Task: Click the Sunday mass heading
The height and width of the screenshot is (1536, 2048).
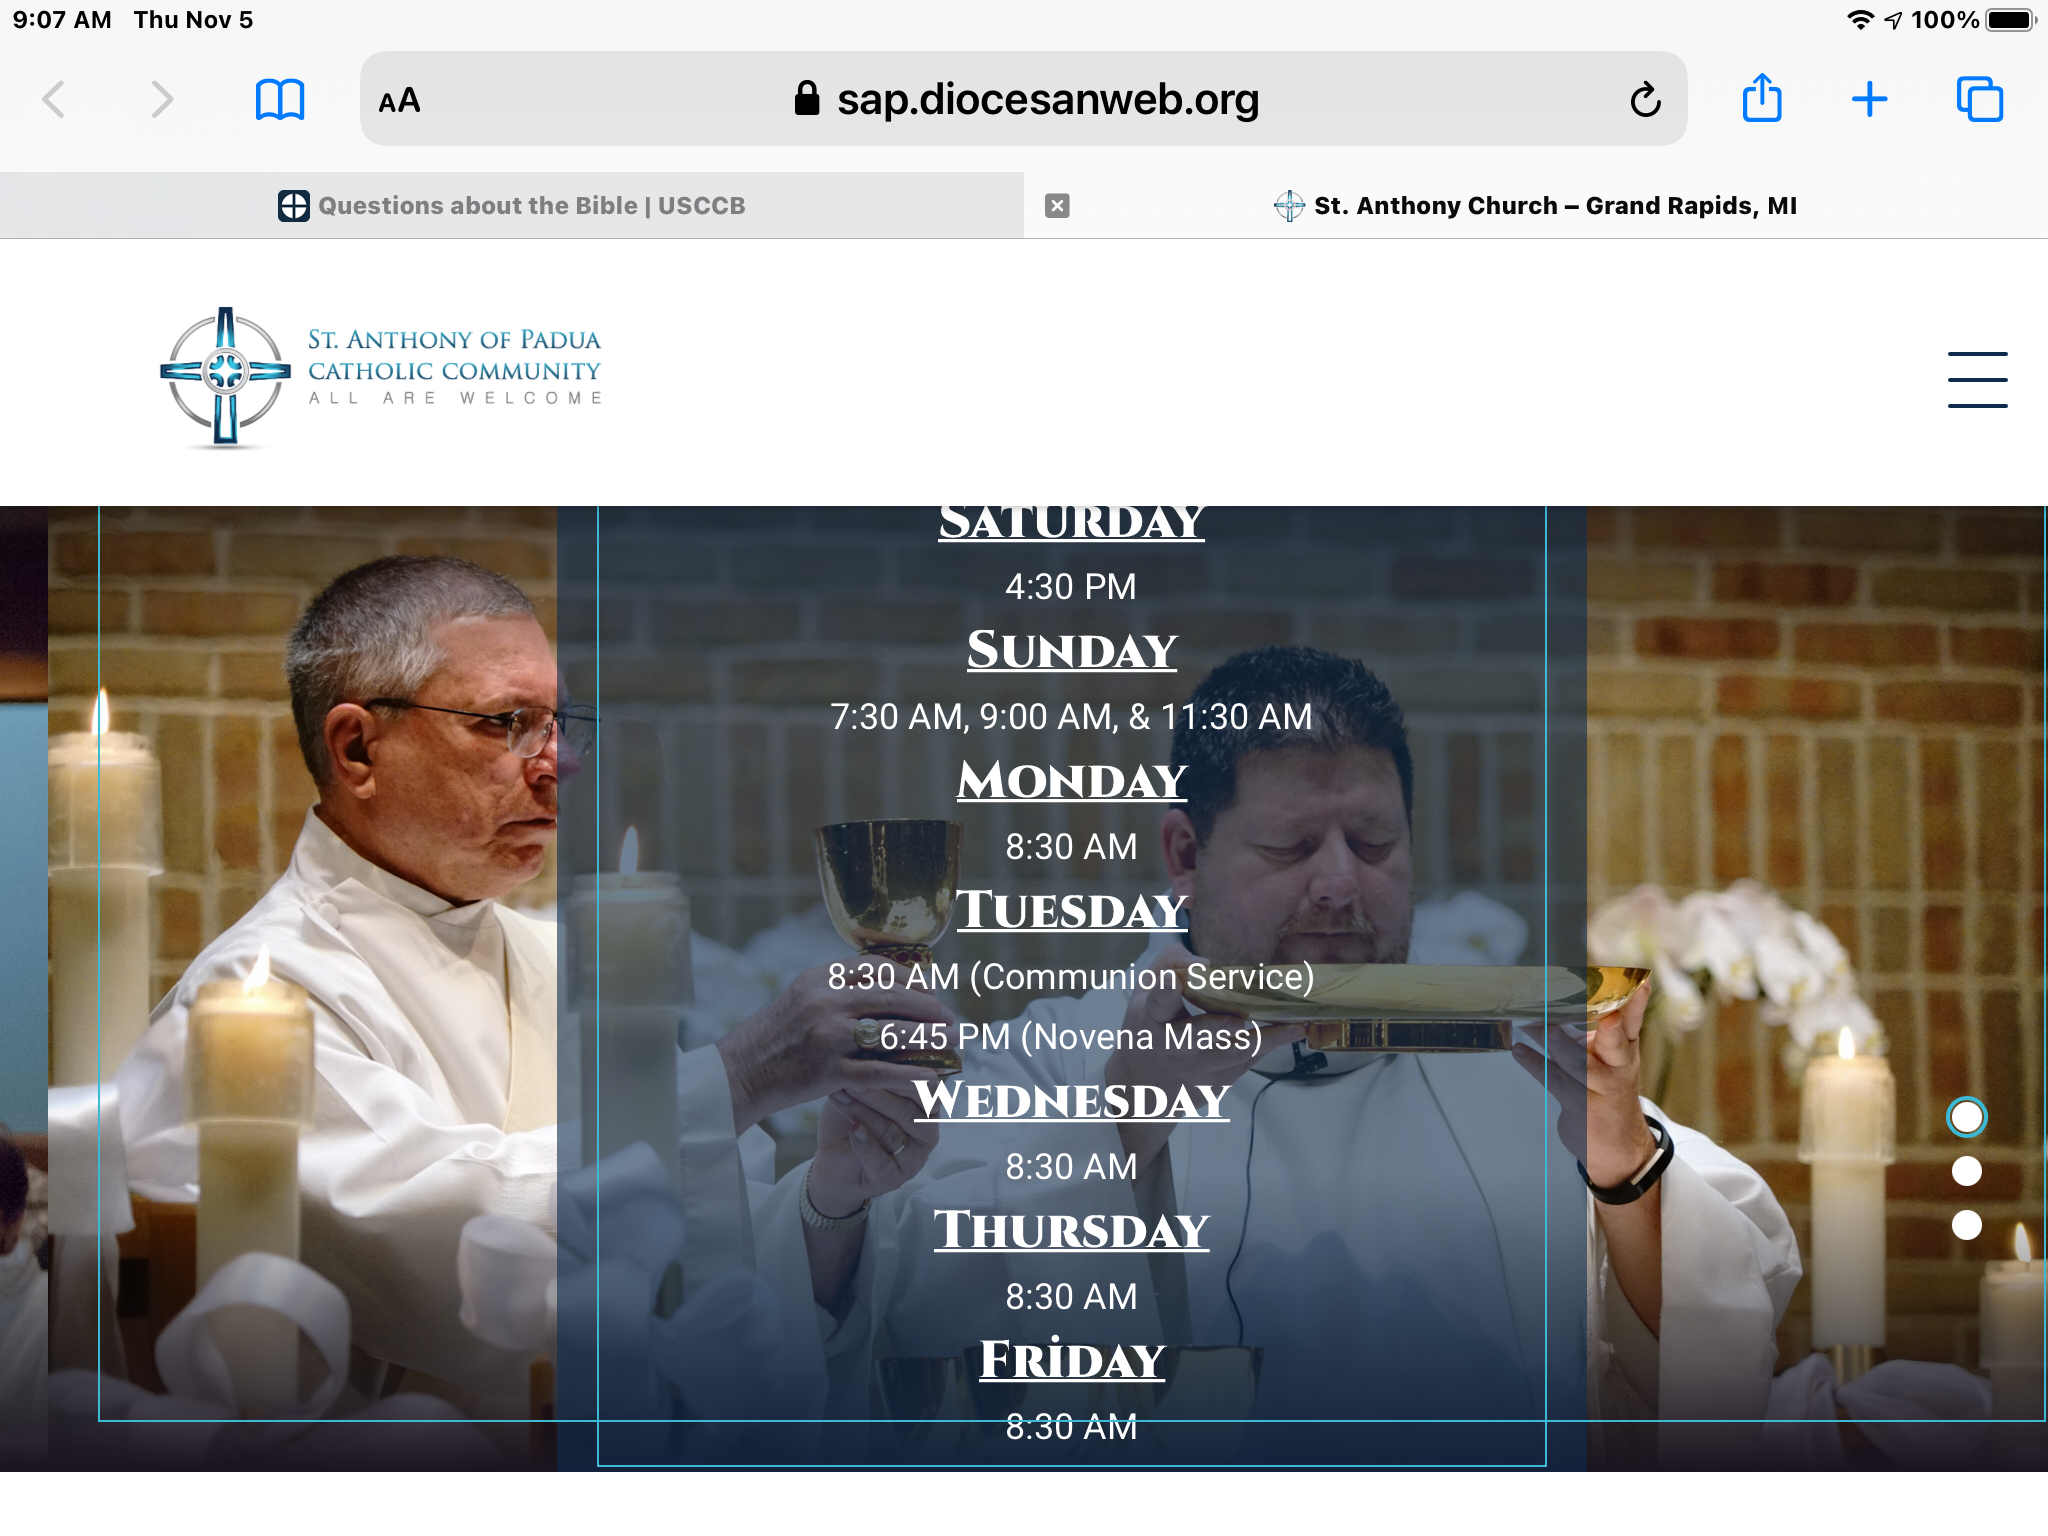Action: tap(1071, 651)
